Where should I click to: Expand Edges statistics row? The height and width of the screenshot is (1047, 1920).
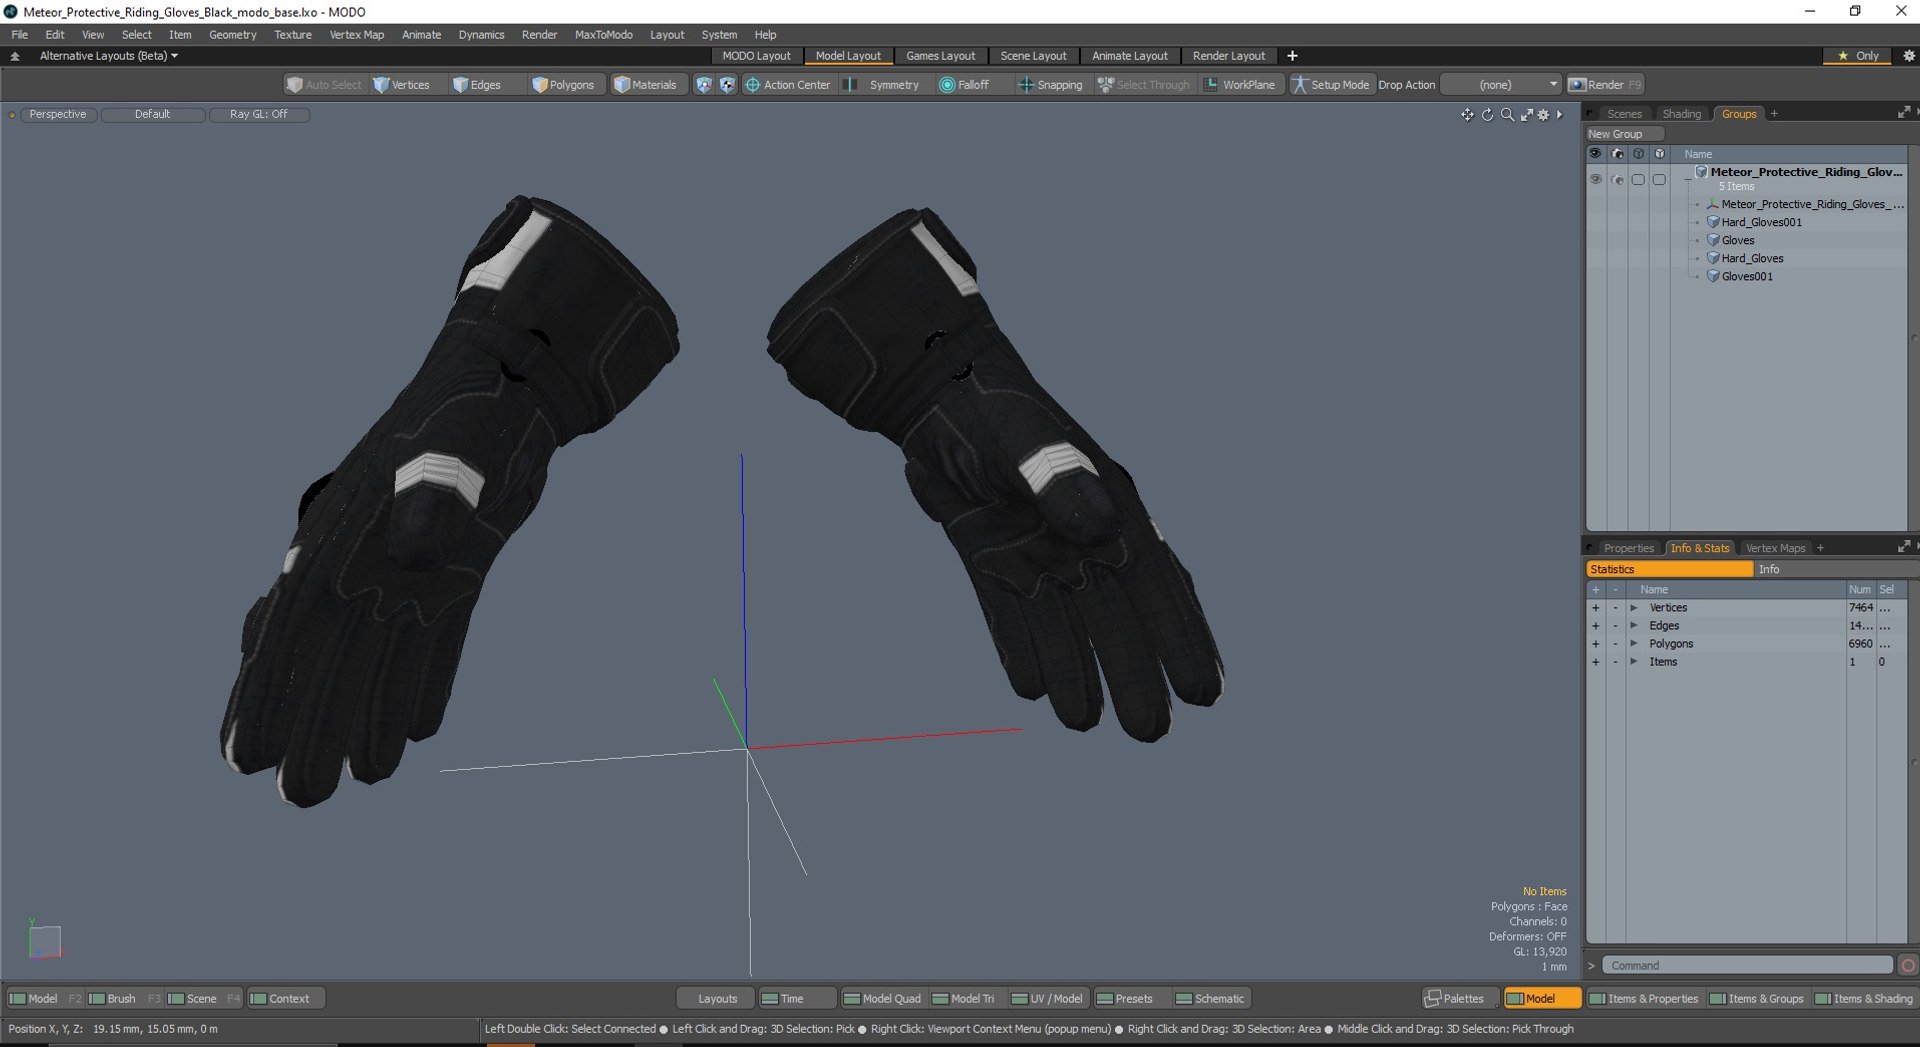[x=1634, y=626]
